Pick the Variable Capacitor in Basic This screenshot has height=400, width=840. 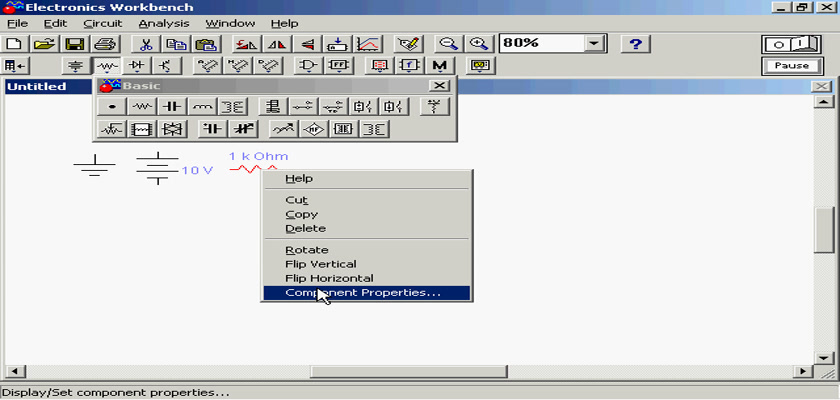(x=243, y=129)
